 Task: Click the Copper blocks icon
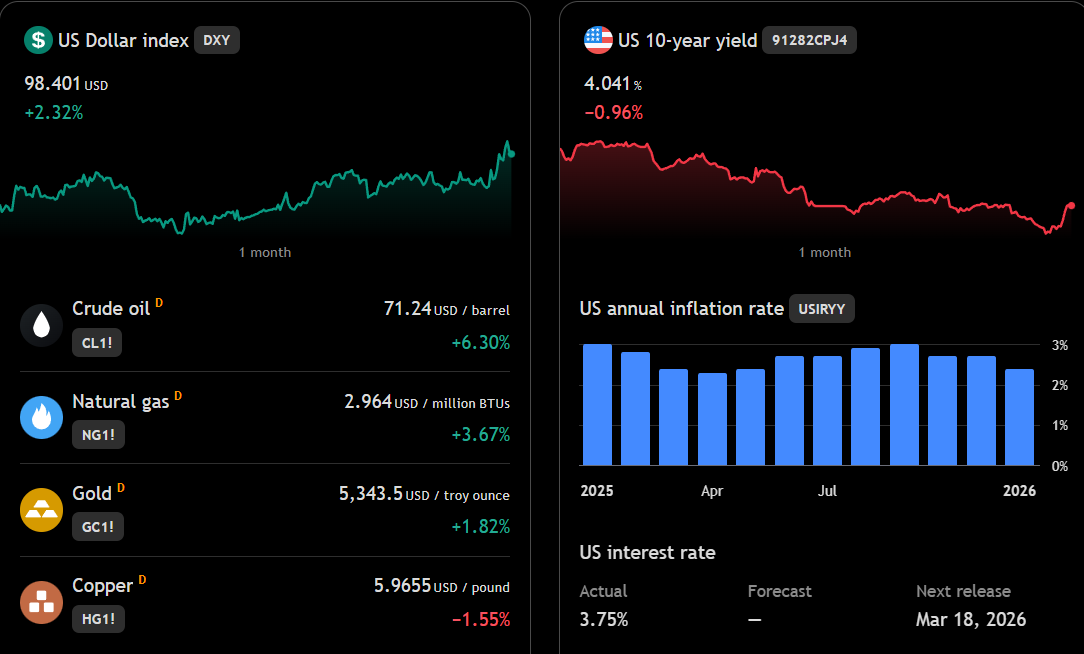click(41, 602)
